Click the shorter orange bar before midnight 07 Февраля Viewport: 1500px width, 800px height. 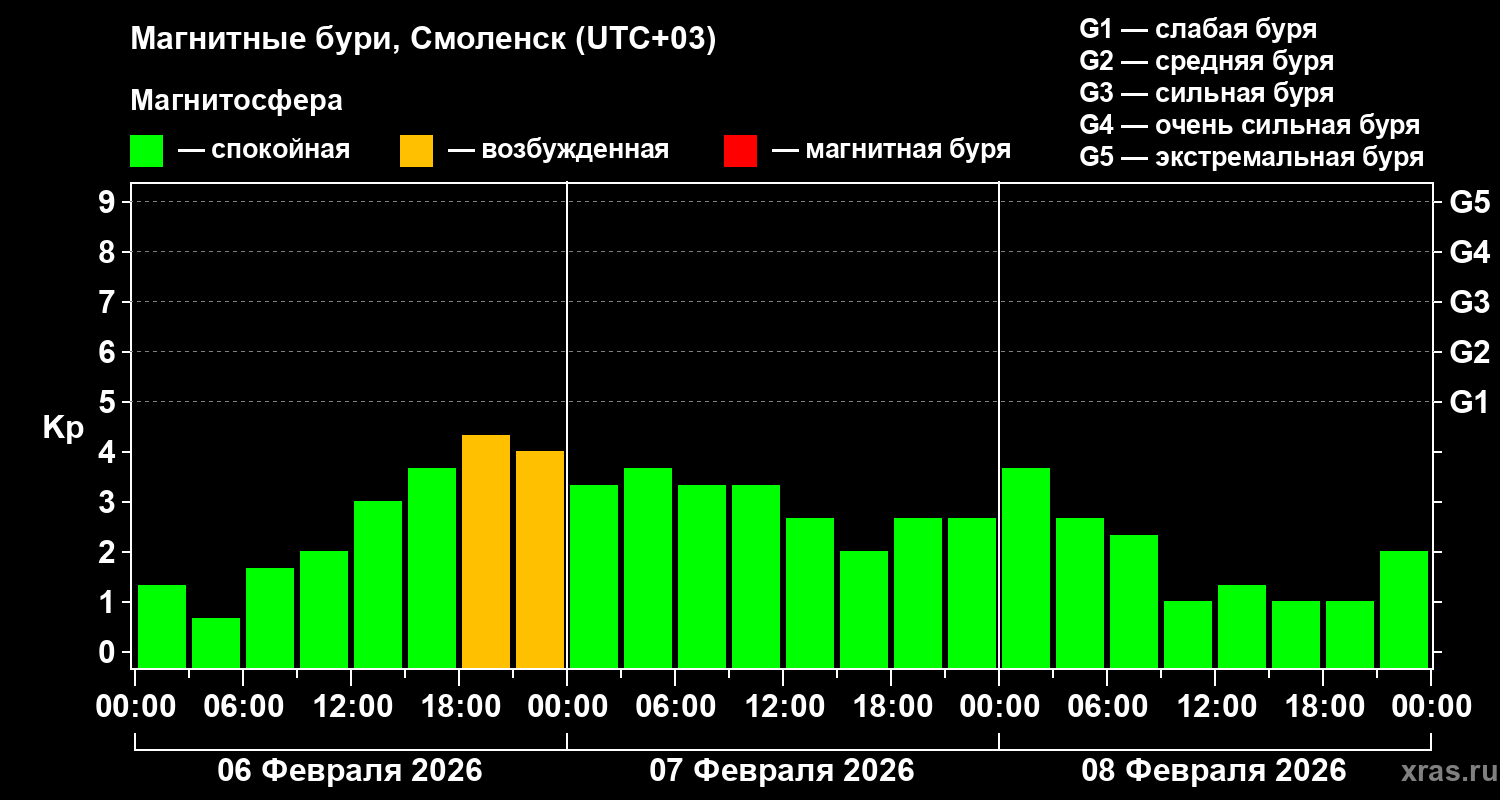(x=540, y=560)
